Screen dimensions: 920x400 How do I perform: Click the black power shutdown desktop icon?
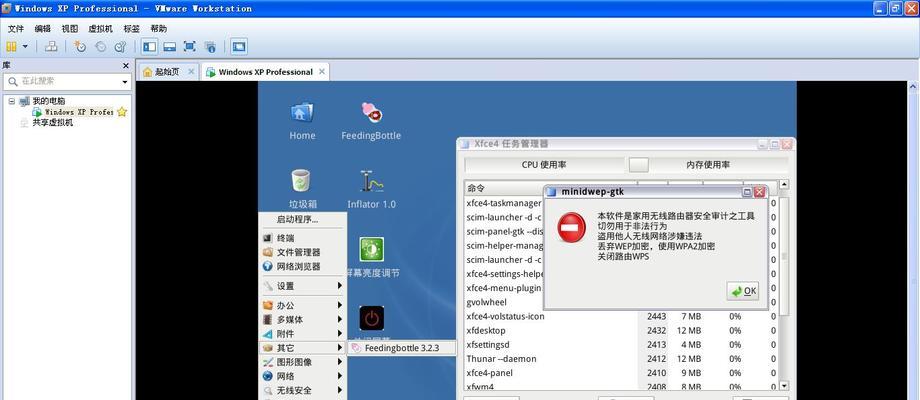coord(371,318)
